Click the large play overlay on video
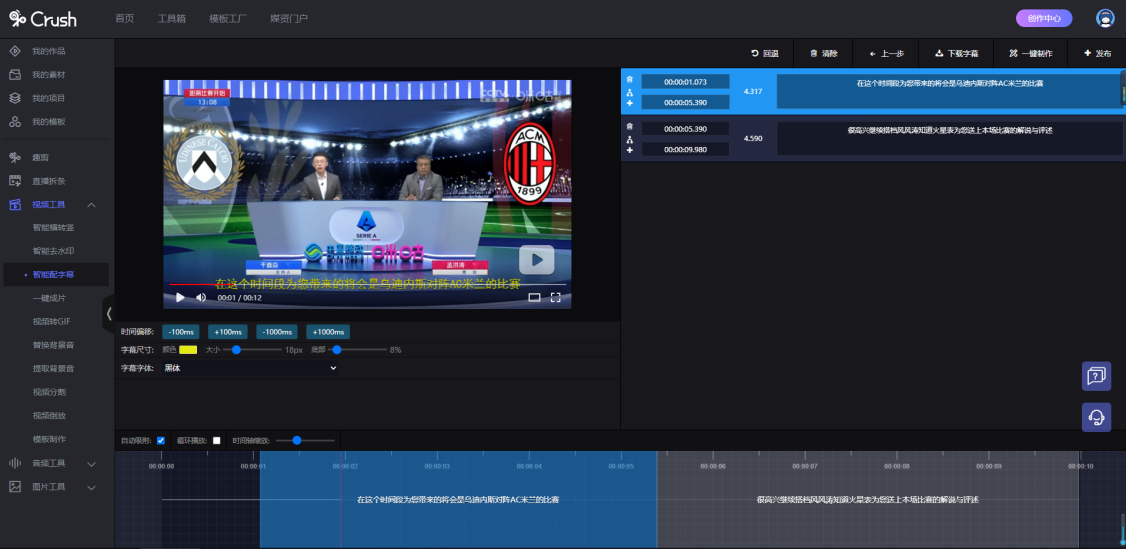 536,260
